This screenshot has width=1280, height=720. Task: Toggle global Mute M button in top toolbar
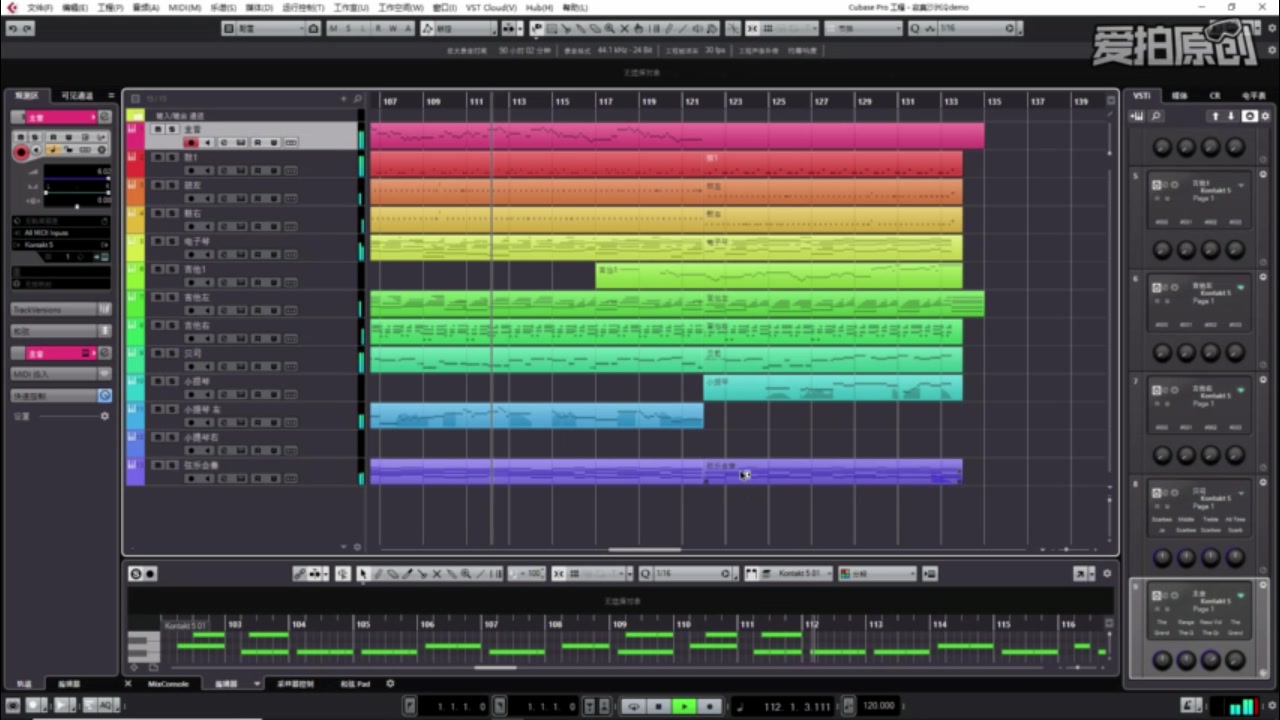click(333, 29)
